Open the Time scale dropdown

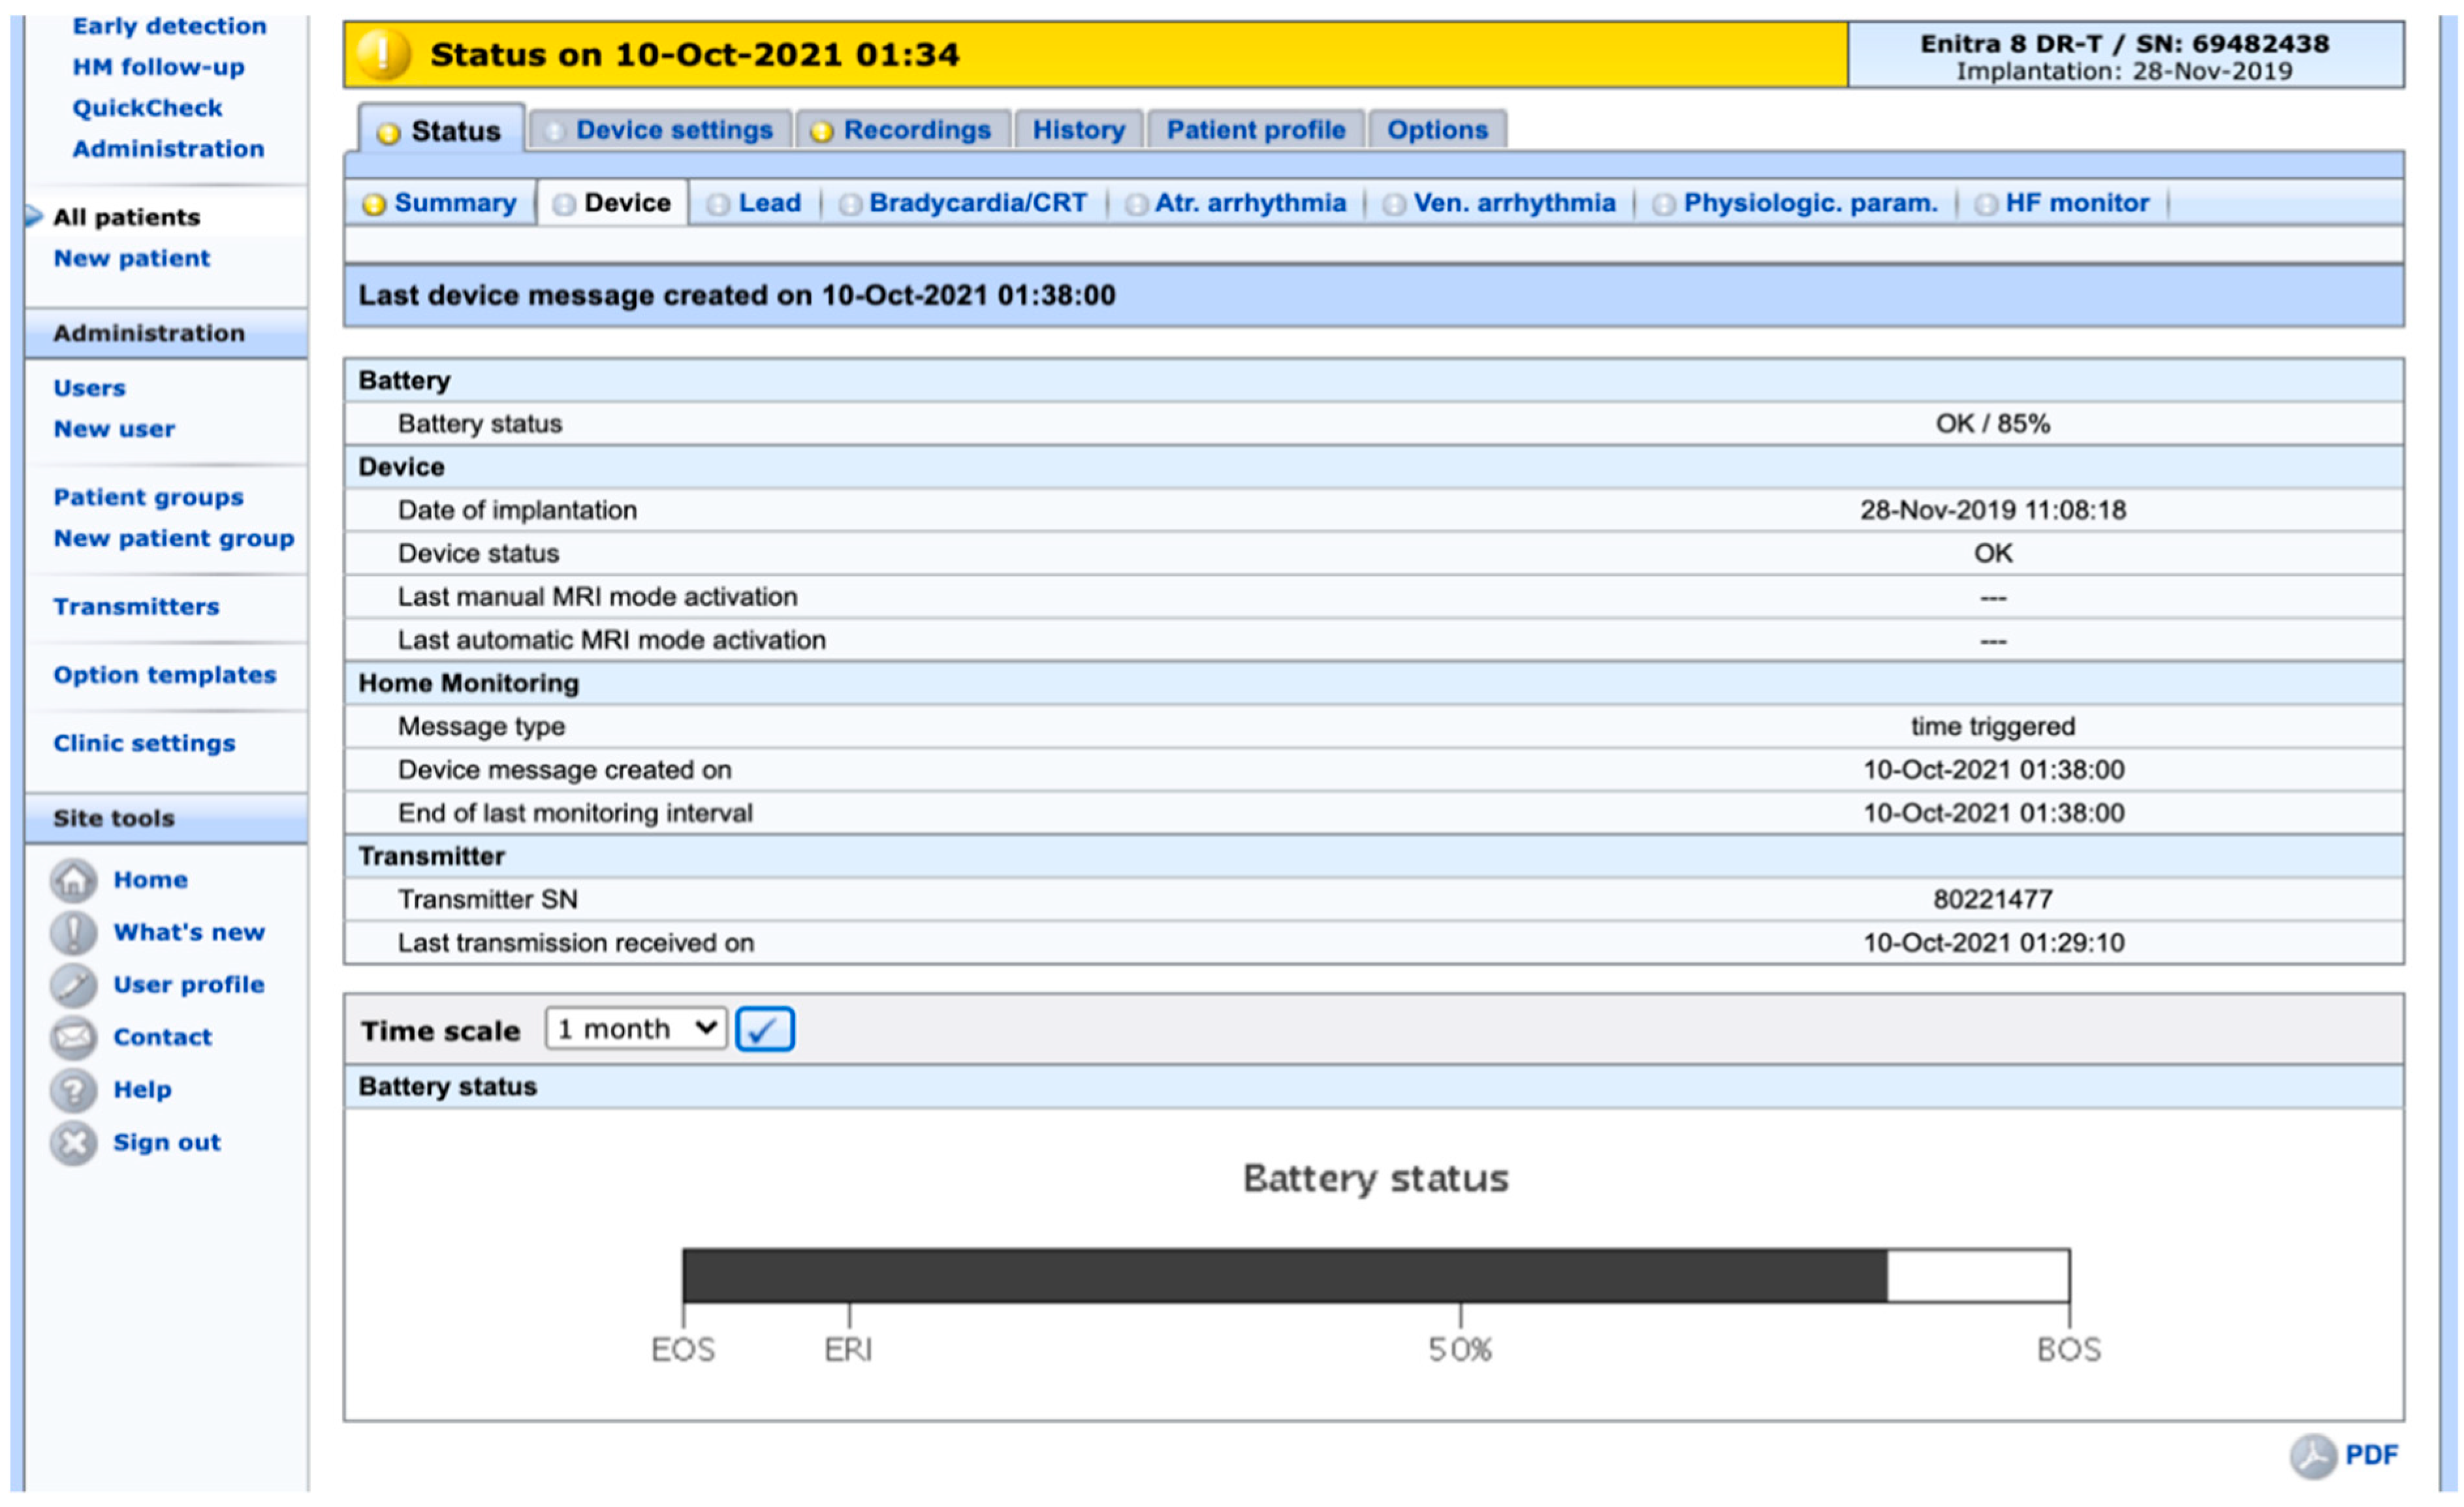636,1029
